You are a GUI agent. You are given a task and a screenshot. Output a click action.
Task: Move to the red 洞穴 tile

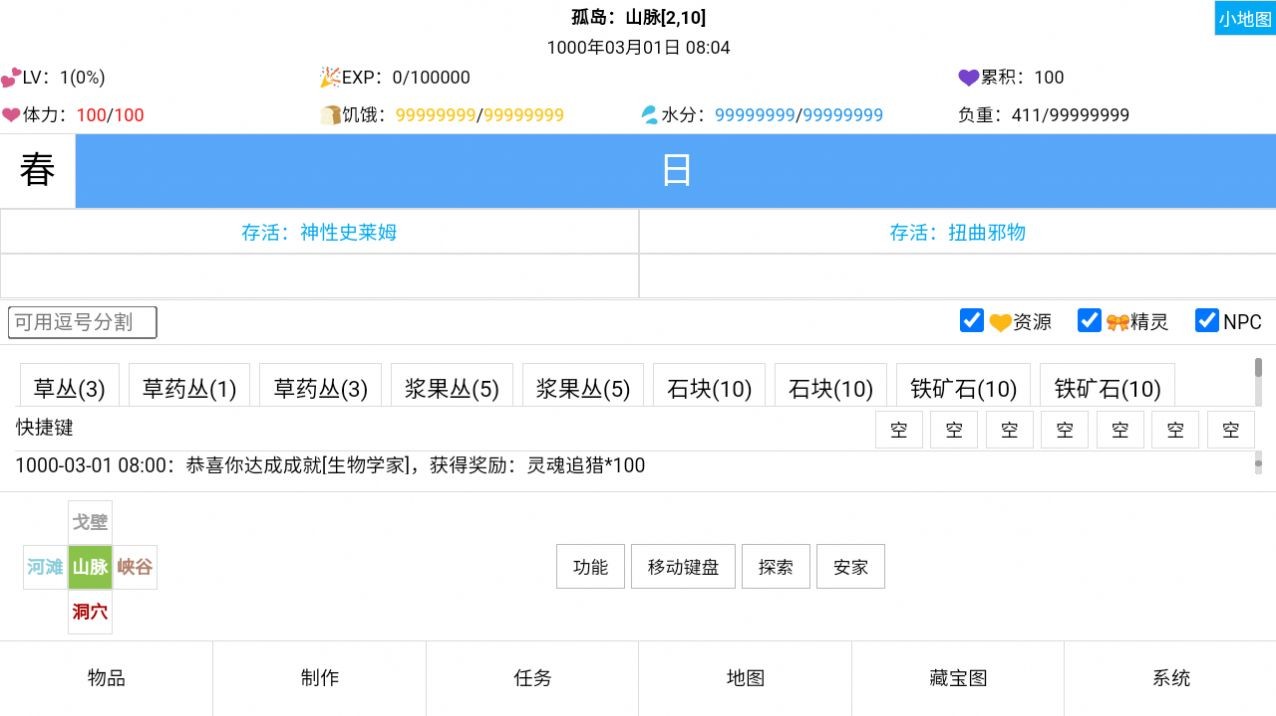coord(90,611)
